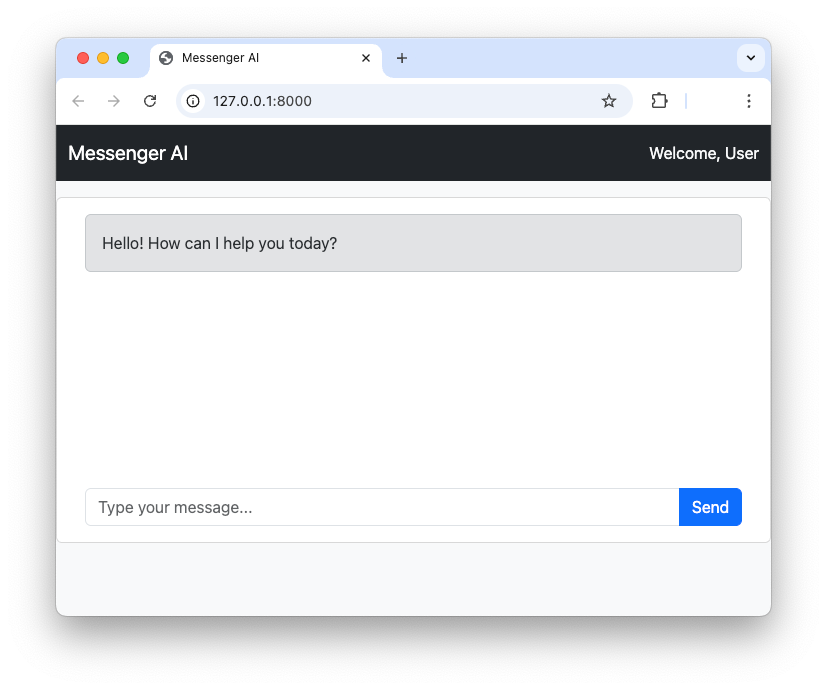Screen dimensions: 827x690
Task: Bookmark the page with the star icon
Action: (609, 101)
